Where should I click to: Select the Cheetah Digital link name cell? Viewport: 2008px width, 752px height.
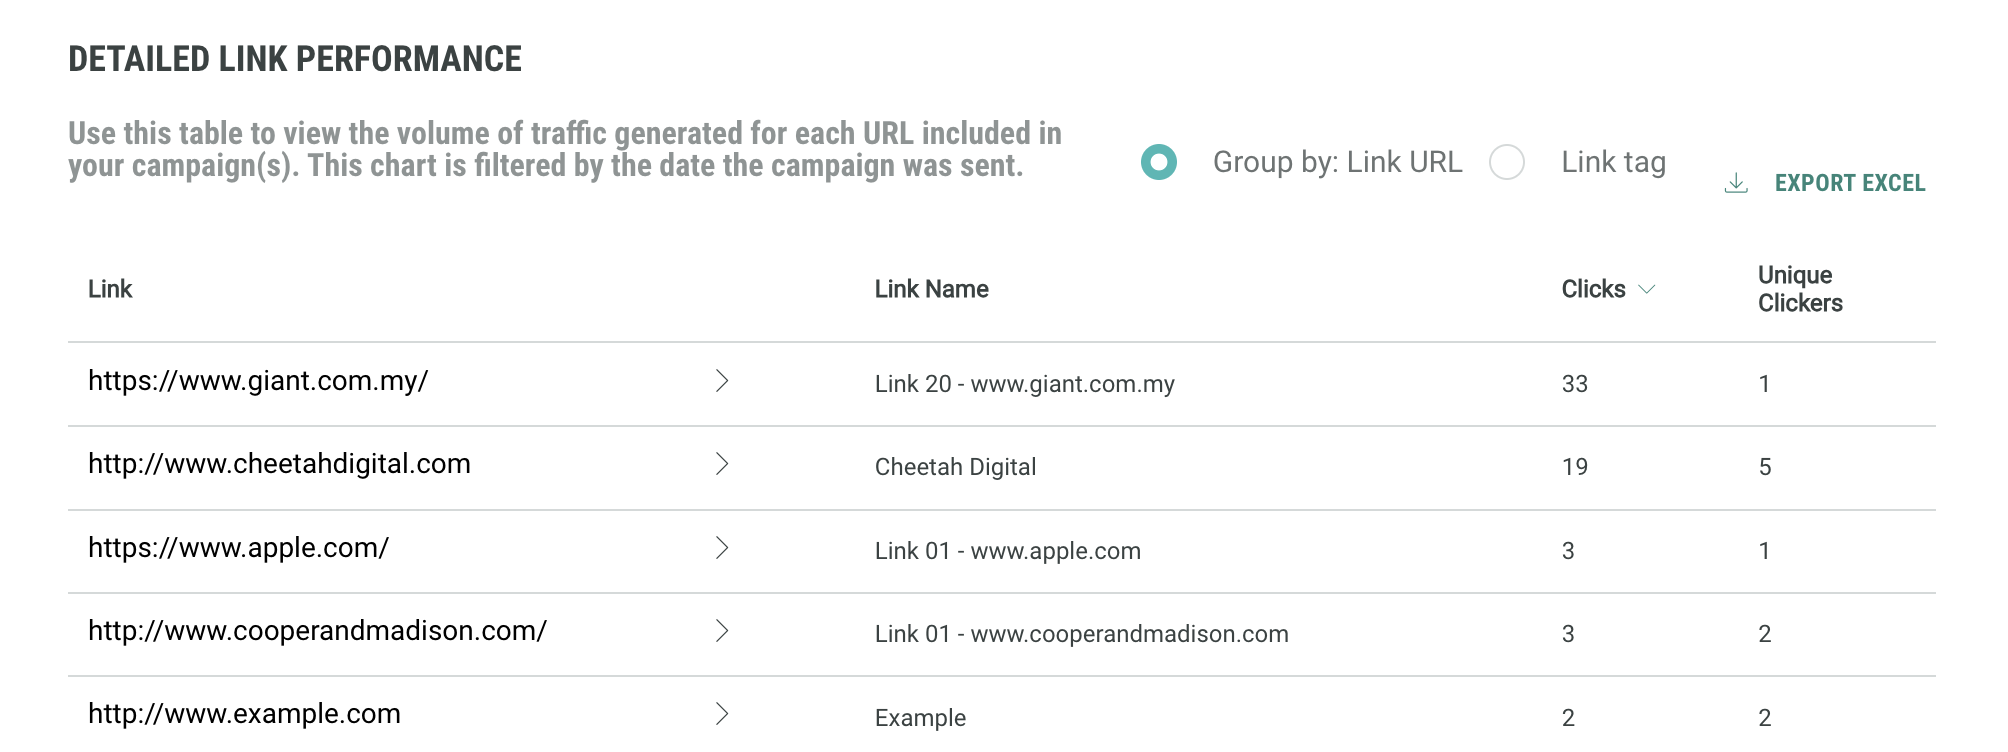point(955,467)
